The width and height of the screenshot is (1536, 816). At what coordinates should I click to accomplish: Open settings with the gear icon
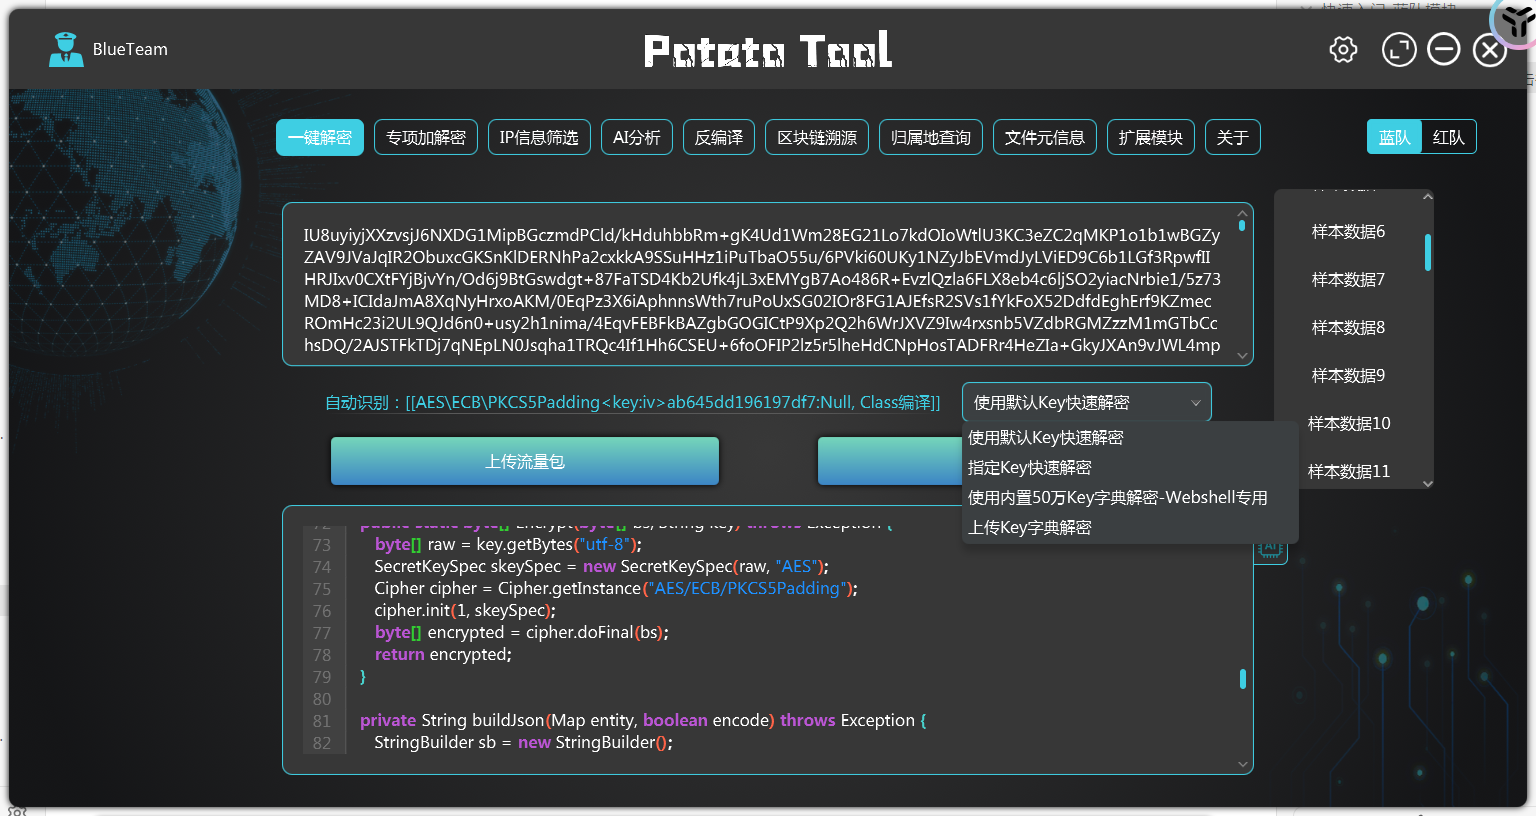point(1343,49)
